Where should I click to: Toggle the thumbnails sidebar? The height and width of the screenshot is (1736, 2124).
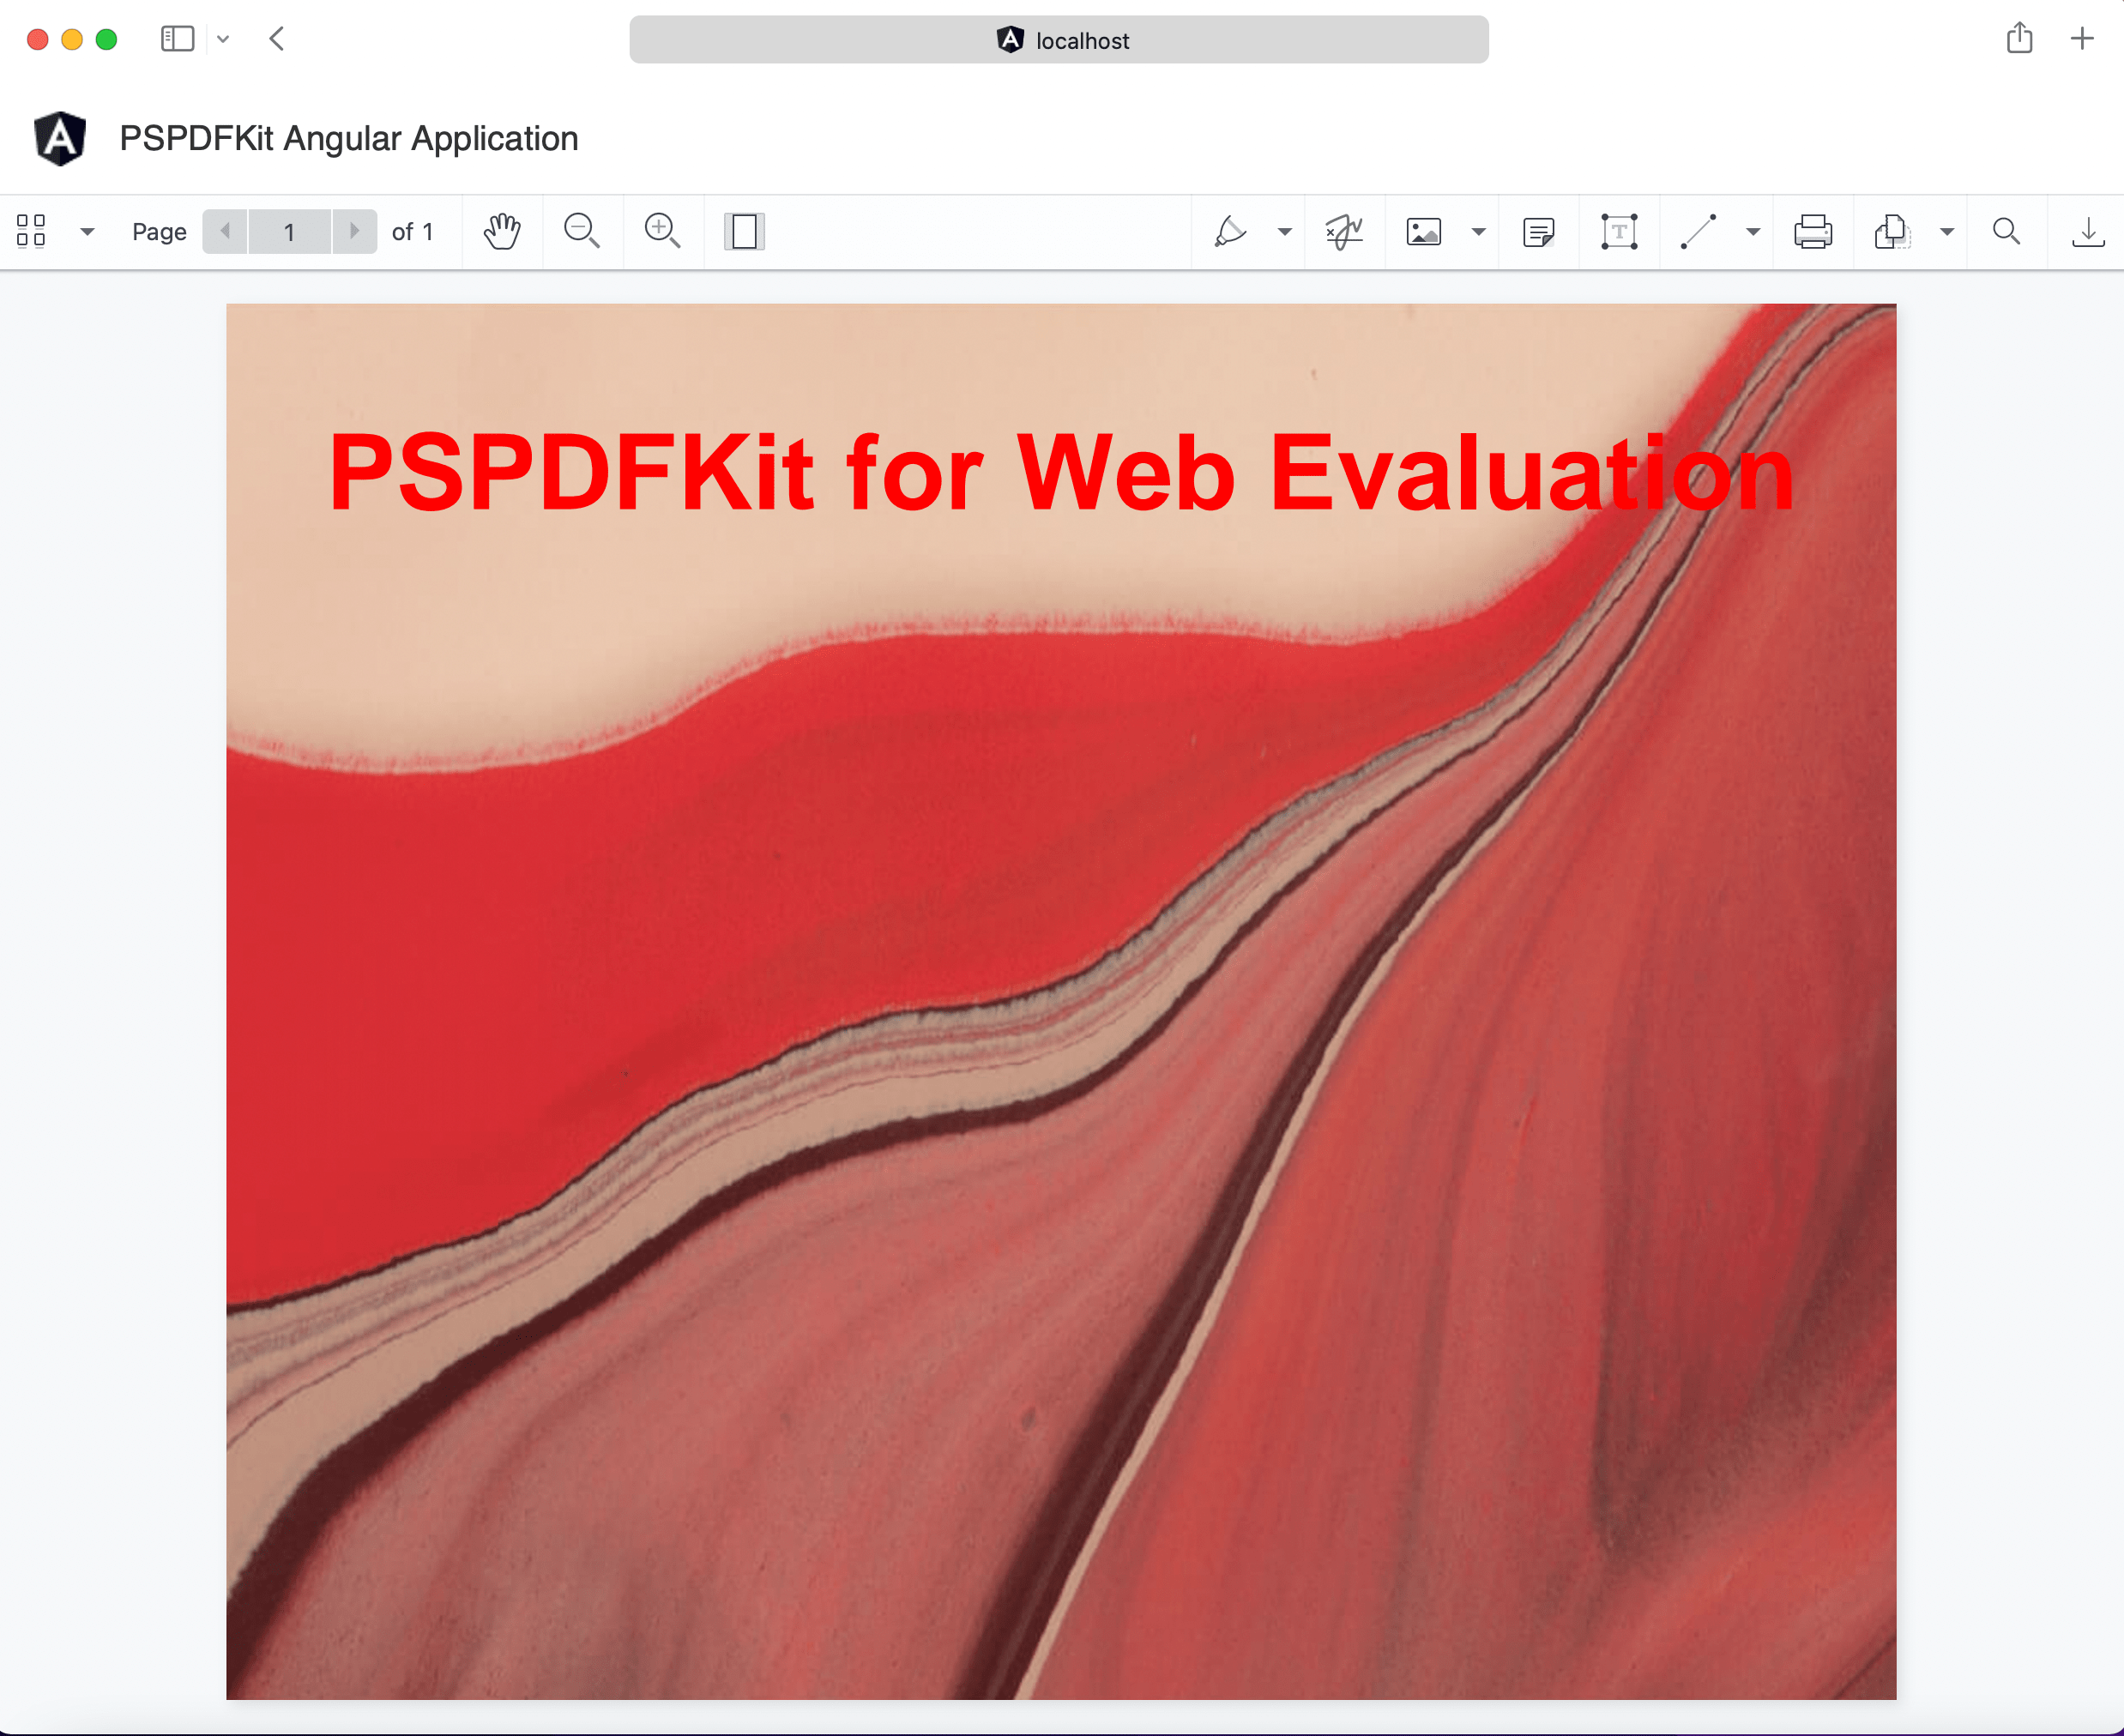tap(32, 231)
